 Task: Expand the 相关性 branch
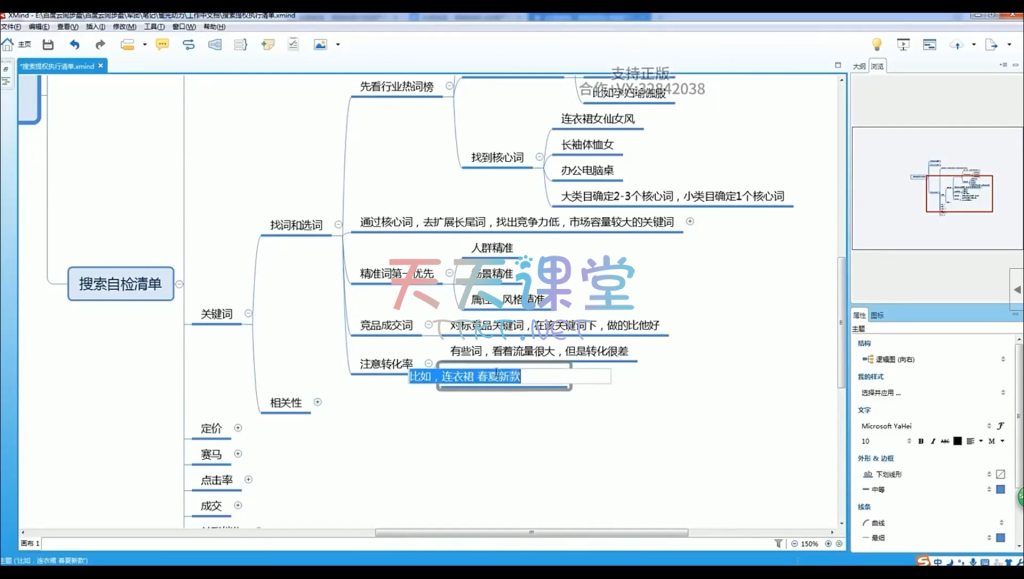click(317, 402)
